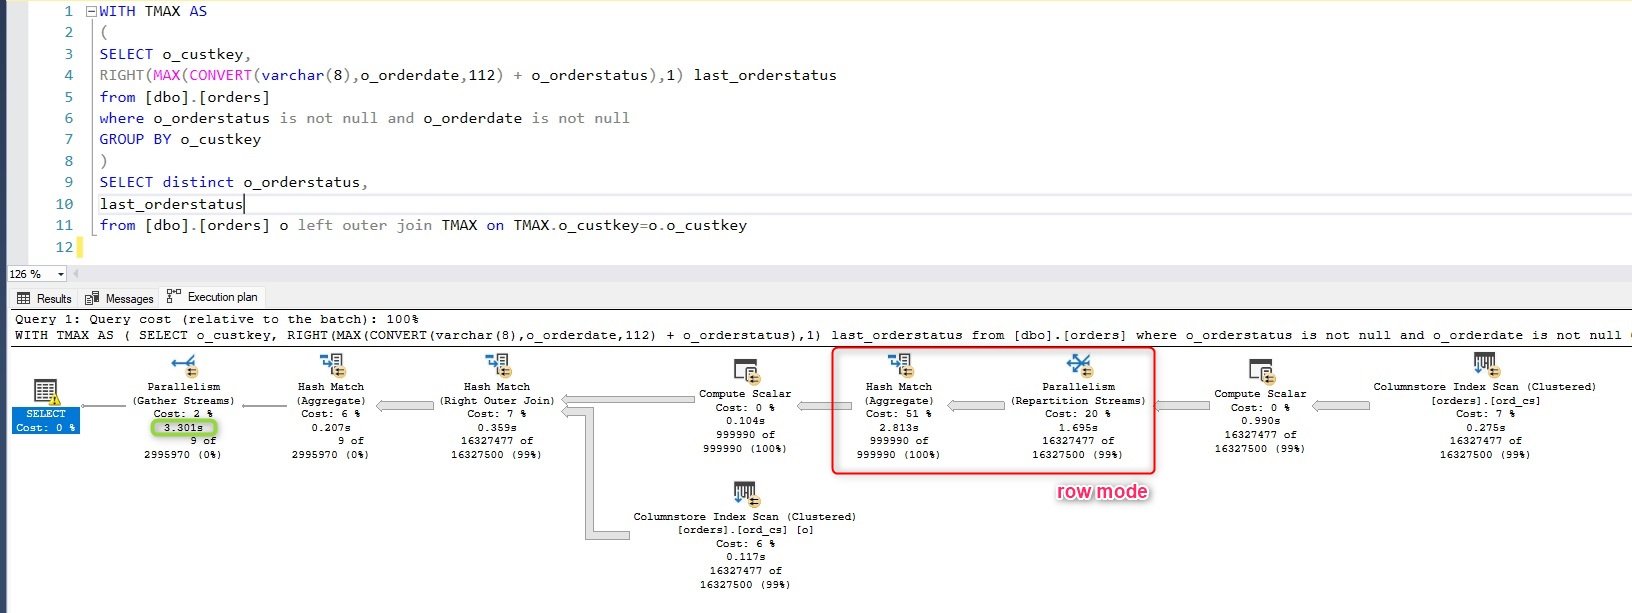Select the Compute Scalar icon with 0.990s
This screenshot has height=613, width=1632.
[x=1261, y=373]
